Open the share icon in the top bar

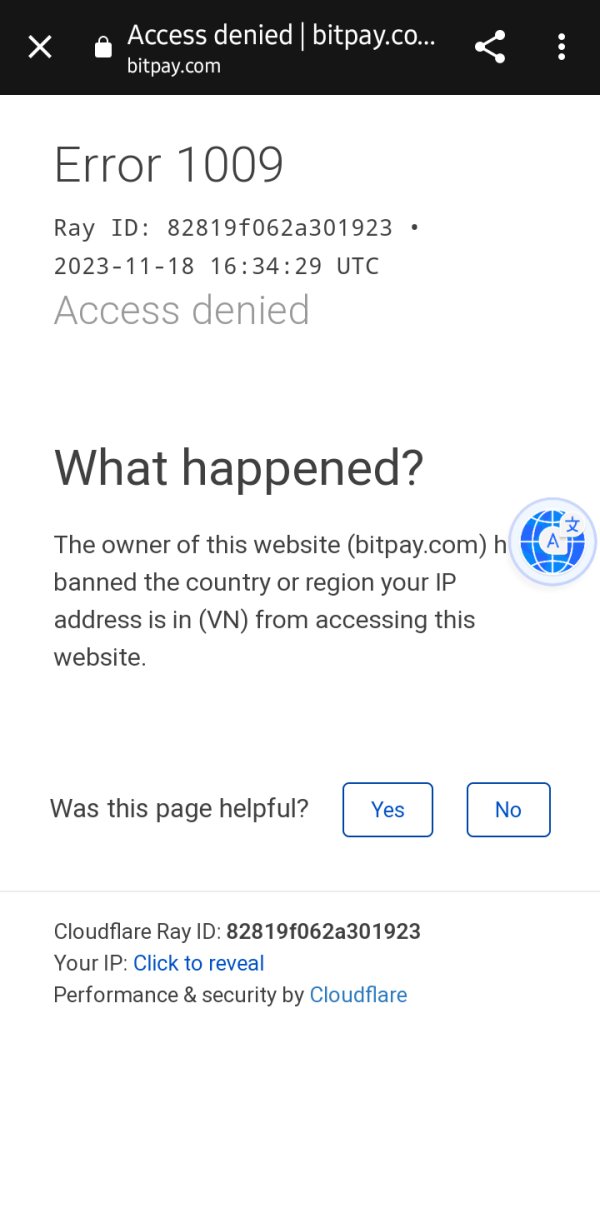(489, 47)
